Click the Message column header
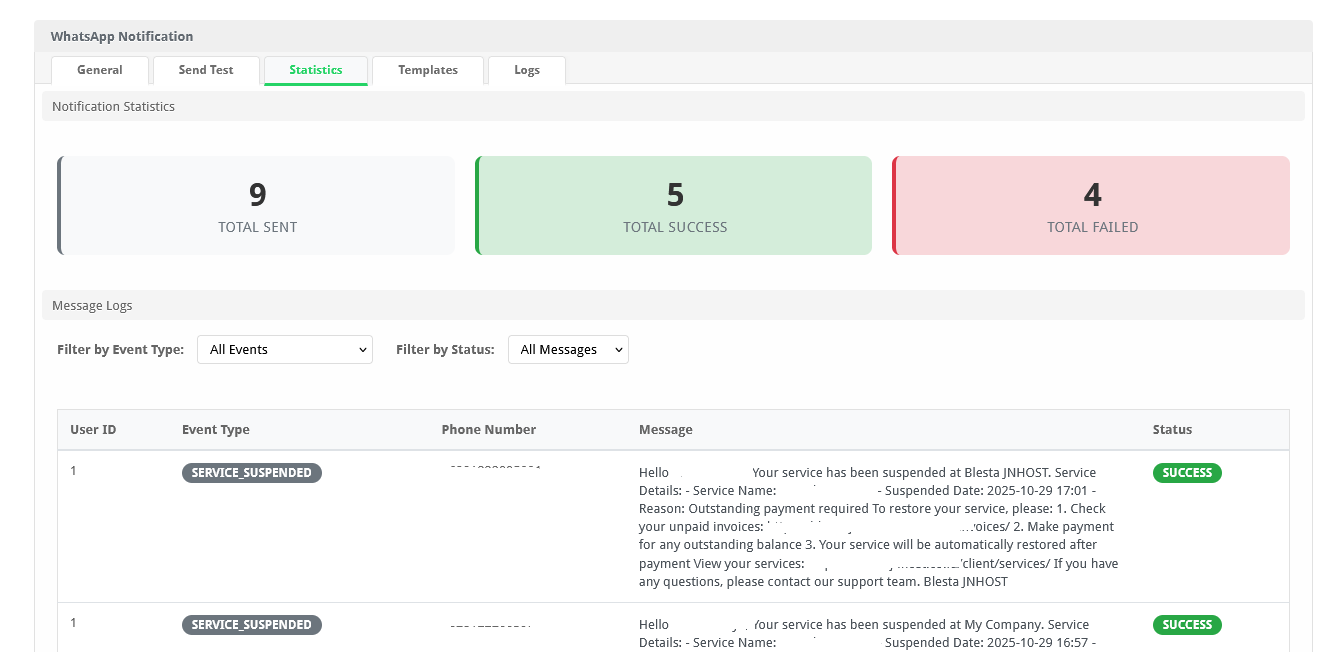 666,430
